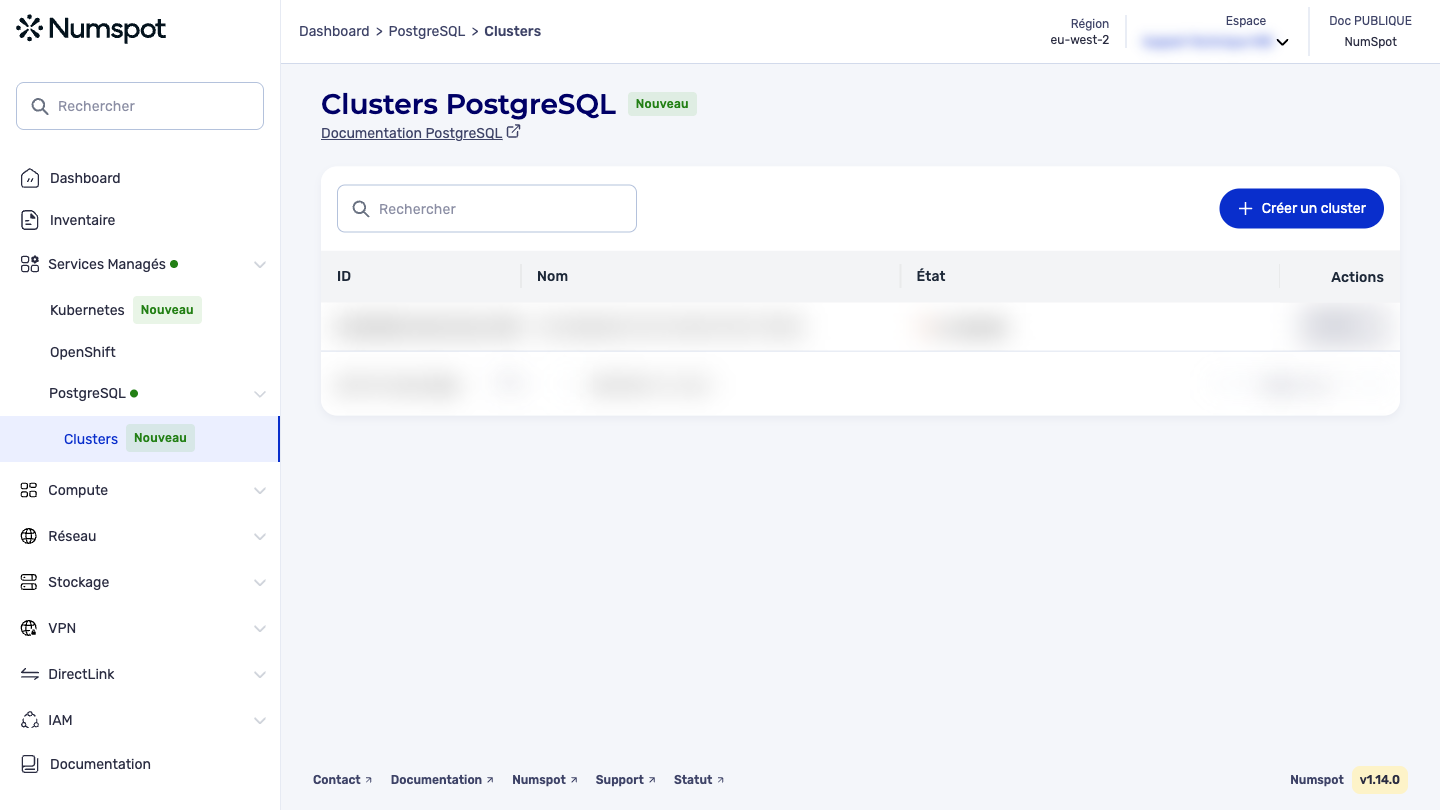The image size is (1440, 810).
Task: Click the VPN globe-lock icon
Action: (29, 628)
